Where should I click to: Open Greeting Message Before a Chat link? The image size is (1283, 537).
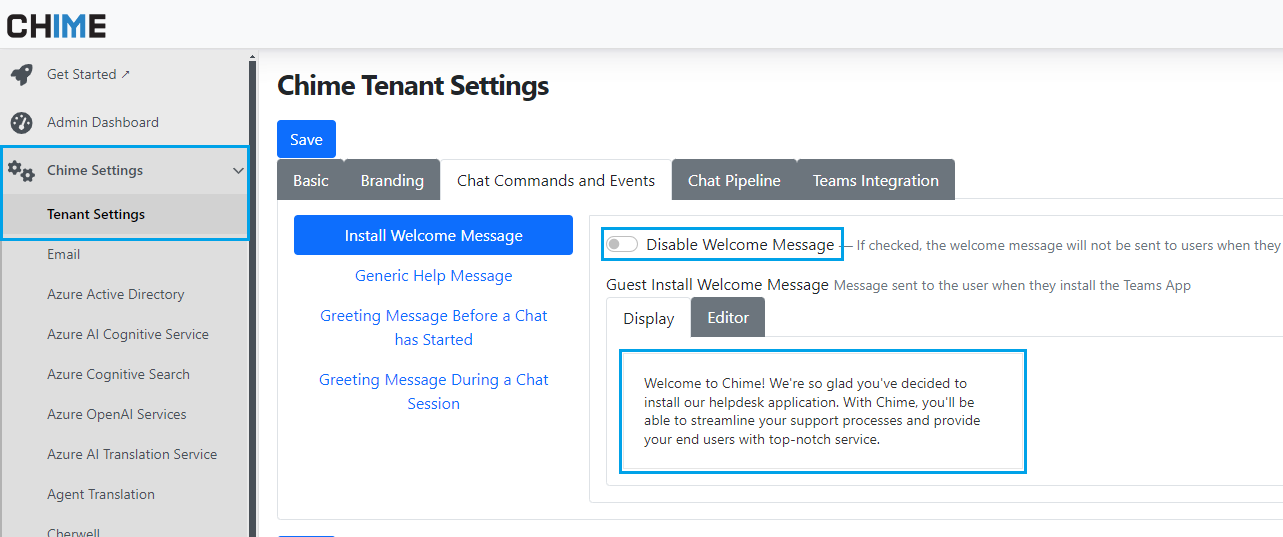(433, 328)
